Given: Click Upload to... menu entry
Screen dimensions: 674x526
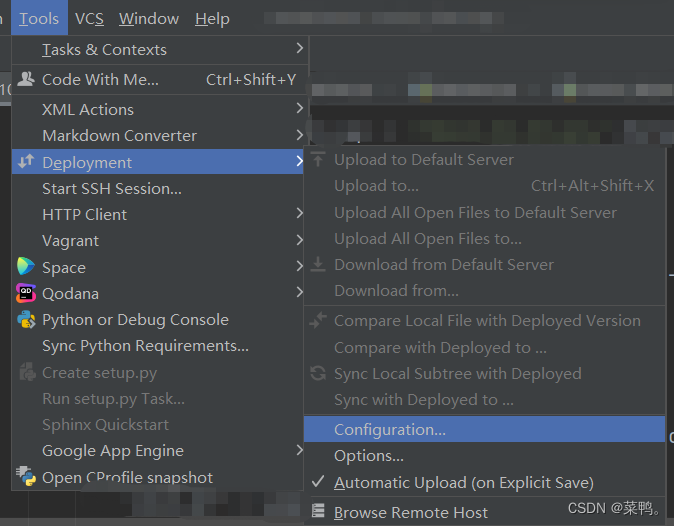Looking at the screenshot, I should (484, 186).
